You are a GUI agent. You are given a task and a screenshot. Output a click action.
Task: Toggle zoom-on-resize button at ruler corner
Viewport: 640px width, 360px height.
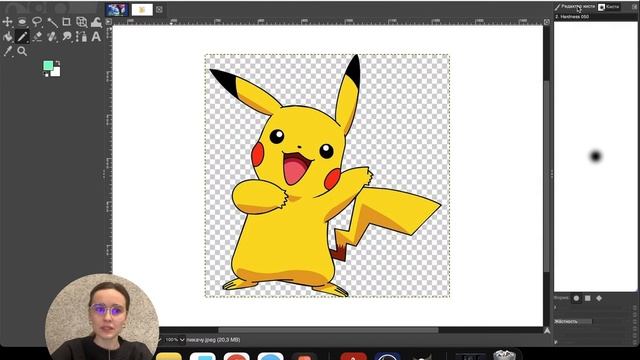tap(547, 22)
